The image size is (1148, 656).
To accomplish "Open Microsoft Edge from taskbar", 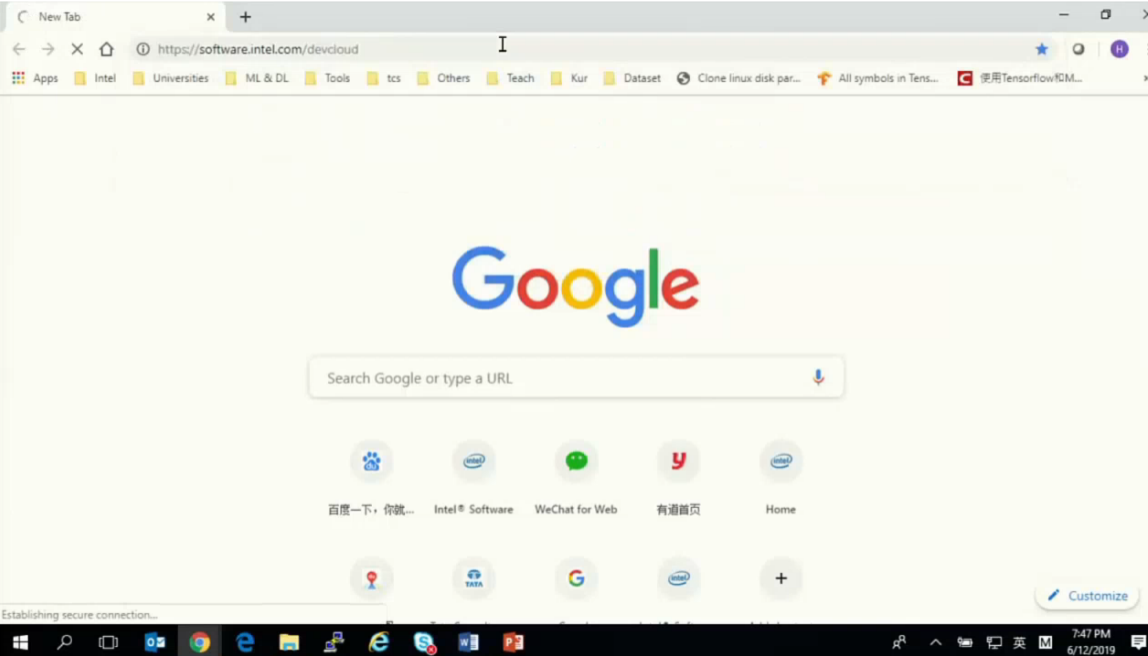I will coord(245,643).
